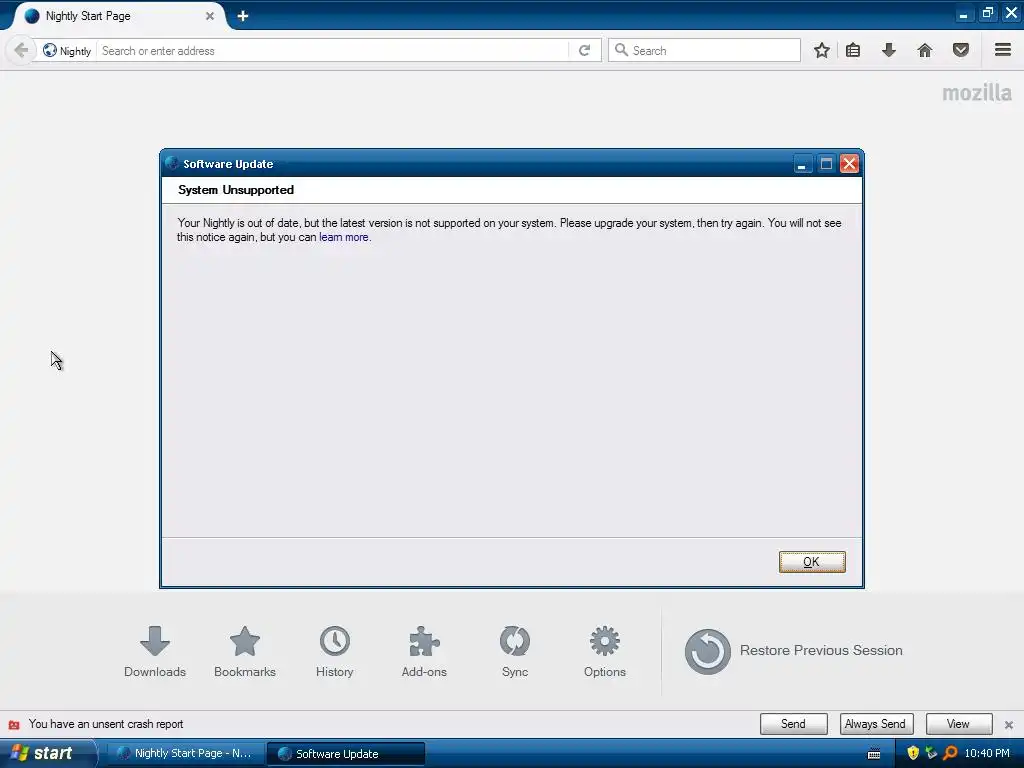
Task: Choose Always Send for crash reports
Action: (x=875, y=724)
